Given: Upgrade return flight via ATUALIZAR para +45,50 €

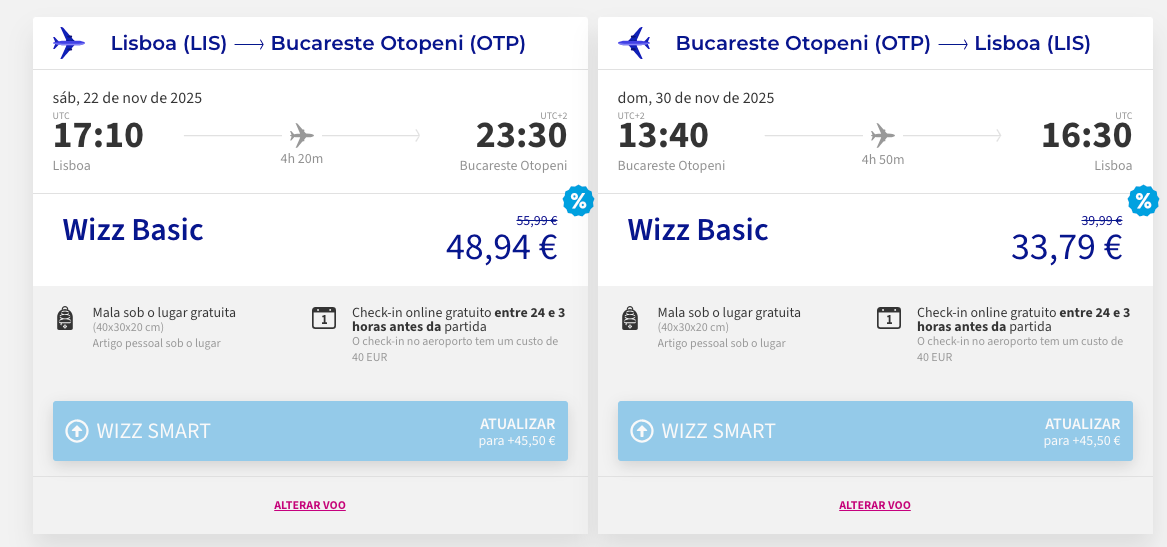Looking at the screenshot, I should (1082, 431).
